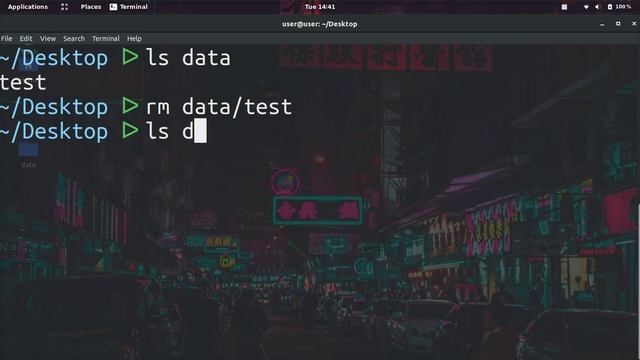640x360 pixels.
Task: Maximize the terminal window
Action: [618, 24]
